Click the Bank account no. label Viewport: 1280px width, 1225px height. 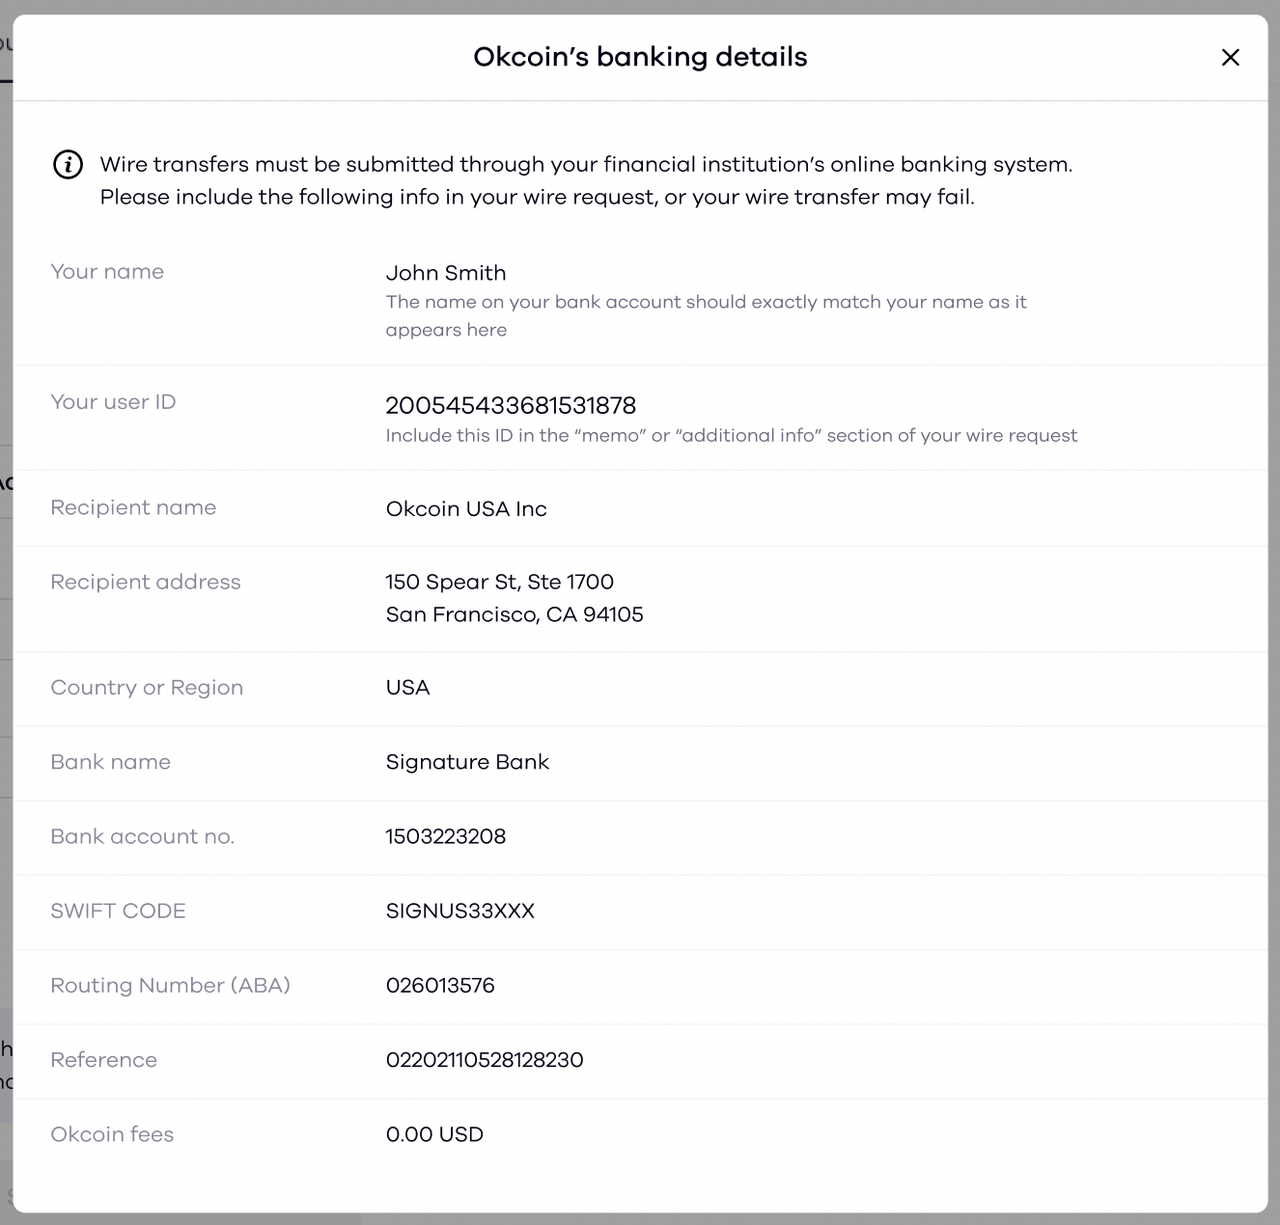click(143, 837)
